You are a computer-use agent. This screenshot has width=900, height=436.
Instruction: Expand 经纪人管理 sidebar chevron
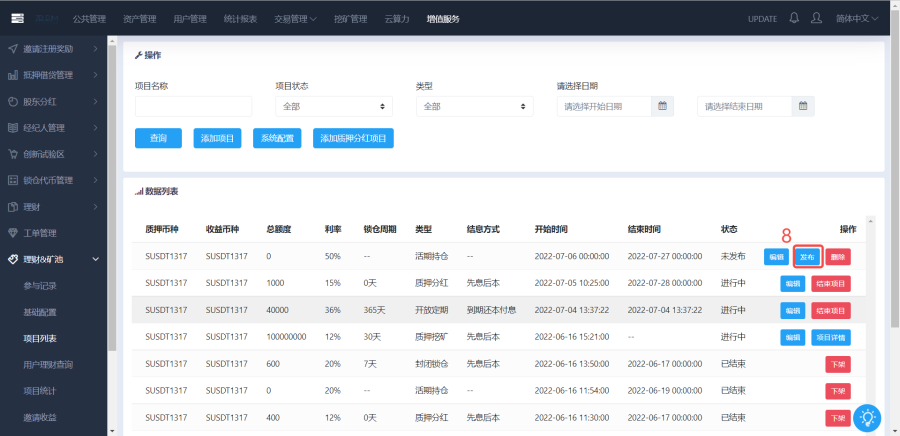pos(95,128)
